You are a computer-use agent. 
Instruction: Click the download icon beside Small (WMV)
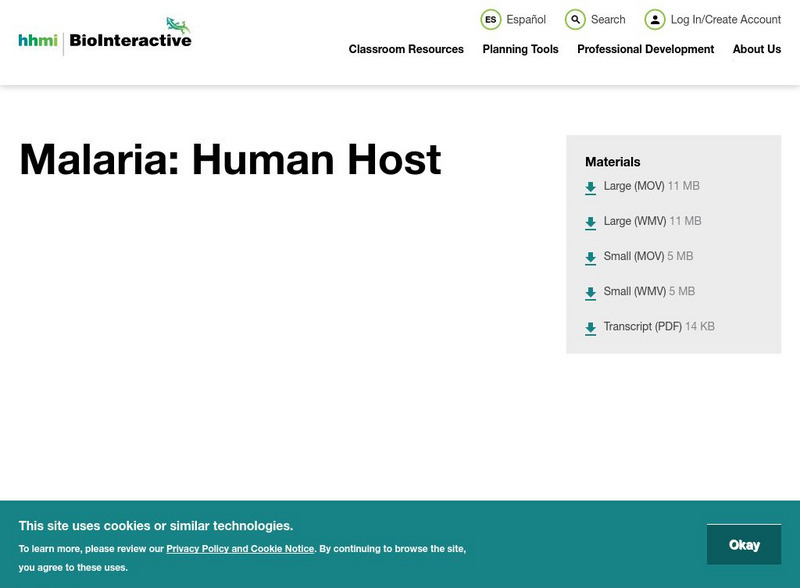click(x=589, y=291)
